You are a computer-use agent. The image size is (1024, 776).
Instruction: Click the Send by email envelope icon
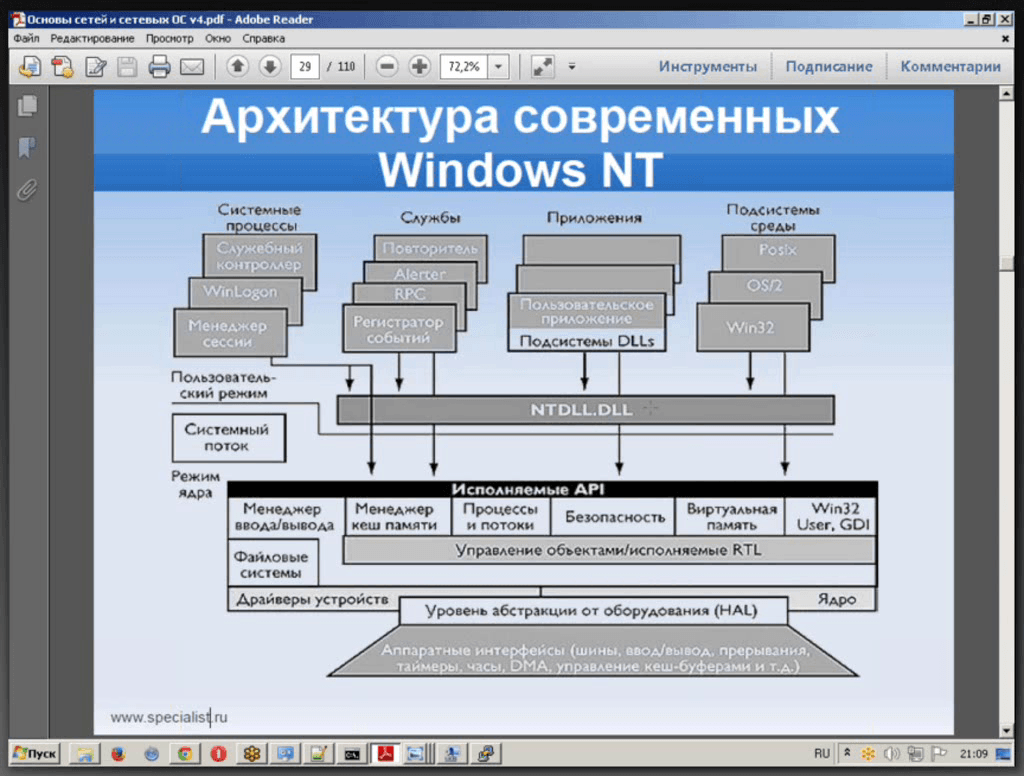pyautogui.click(x=192, y=66)
